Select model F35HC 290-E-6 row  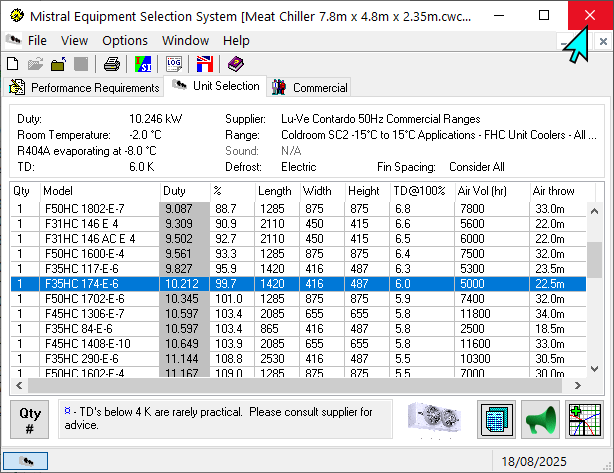(x=298, y=359)
